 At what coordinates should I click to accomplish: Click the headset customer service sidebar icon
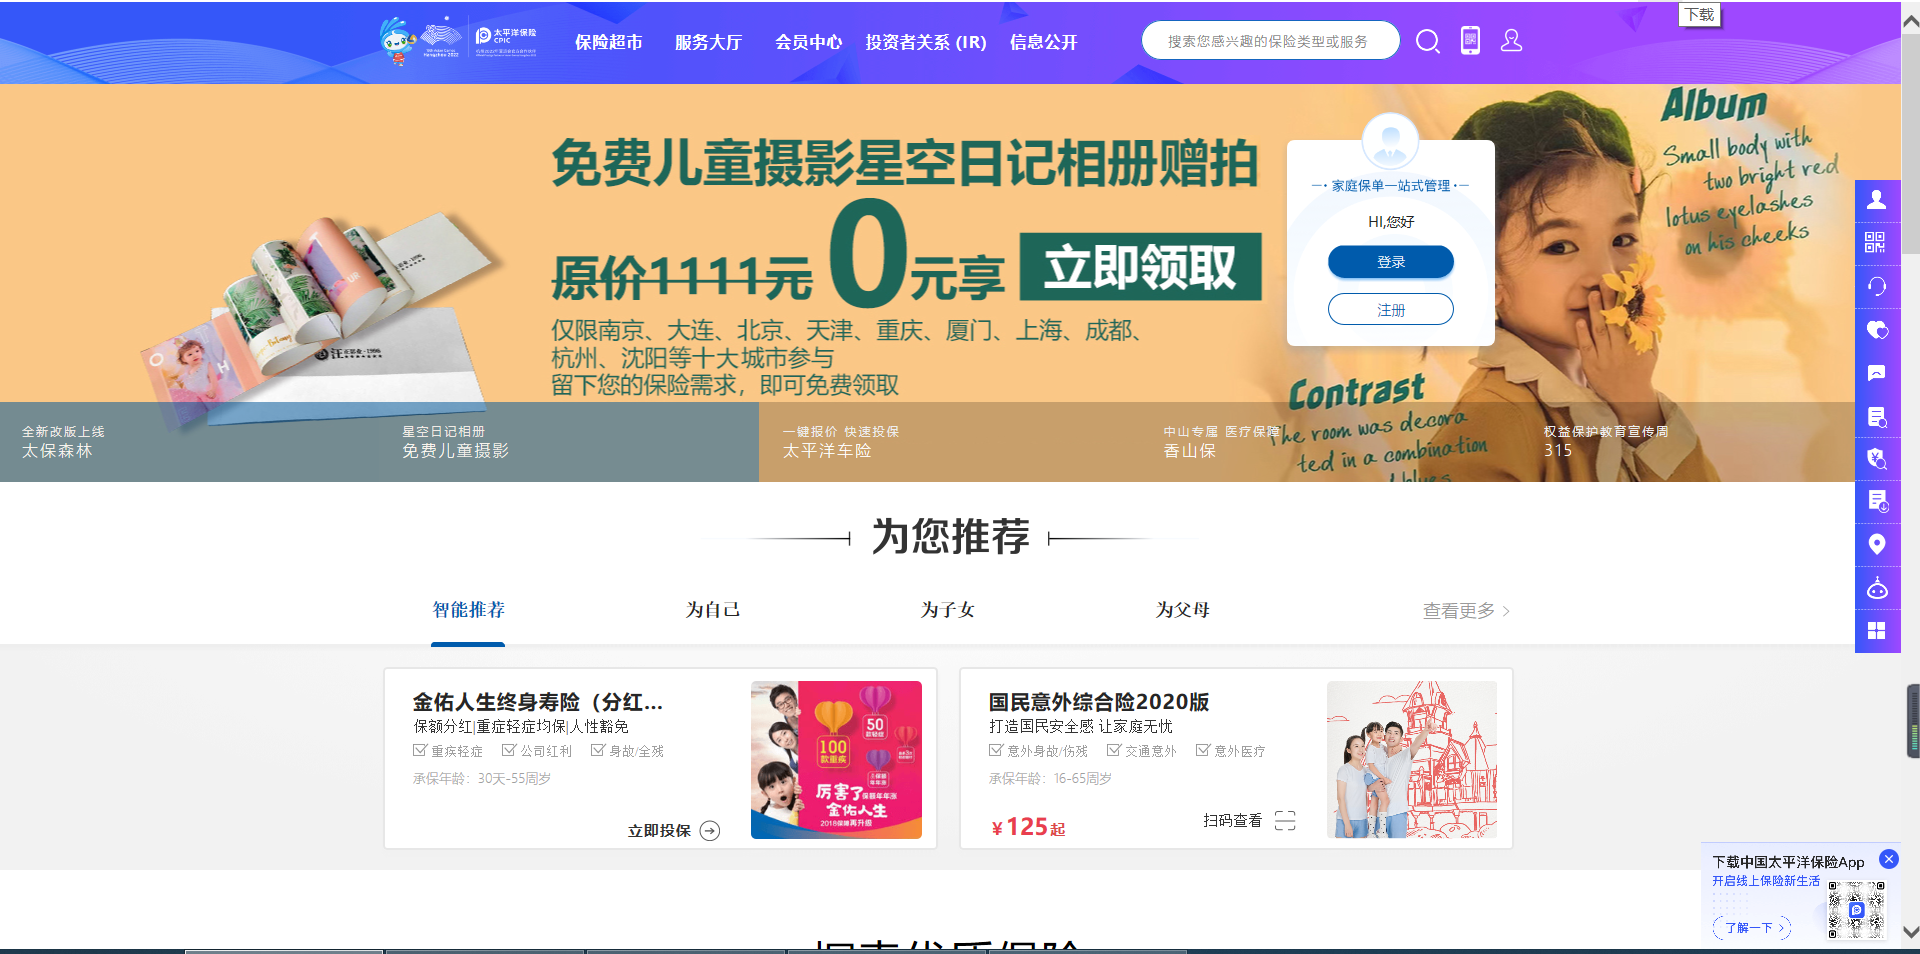(1876, 287)
